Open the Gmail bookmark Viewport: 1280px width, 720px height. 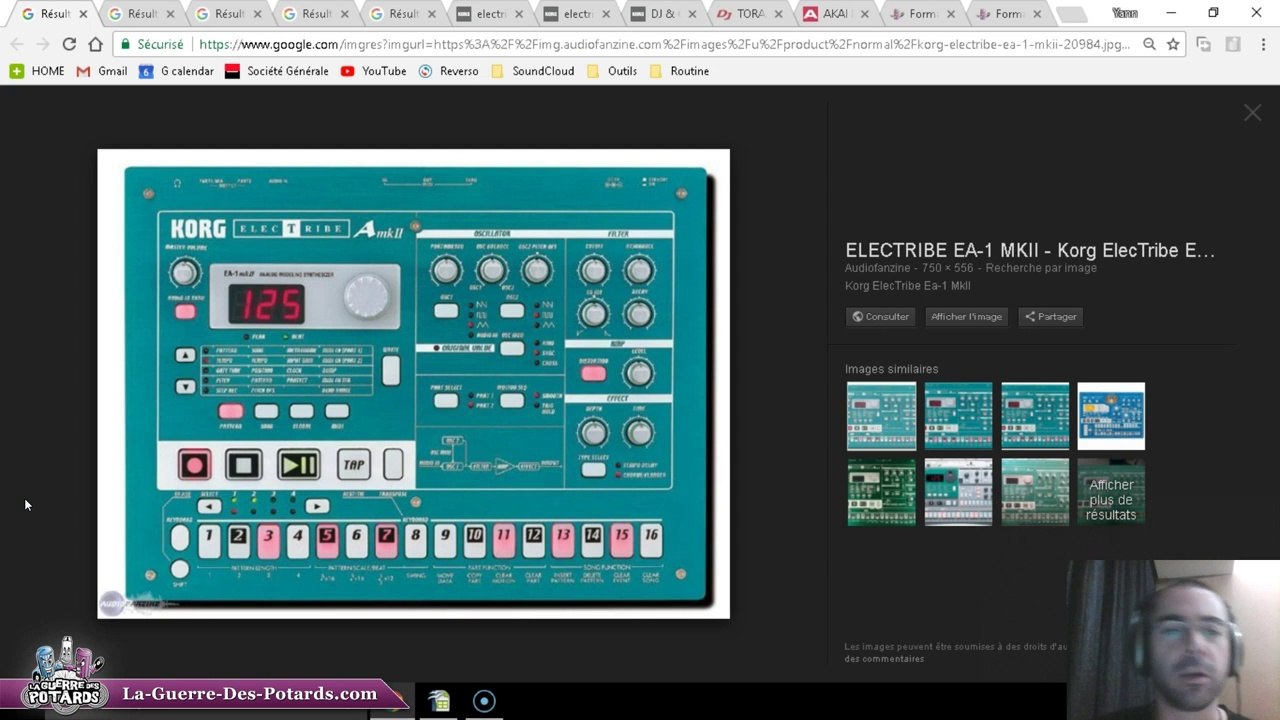[102, 71]
